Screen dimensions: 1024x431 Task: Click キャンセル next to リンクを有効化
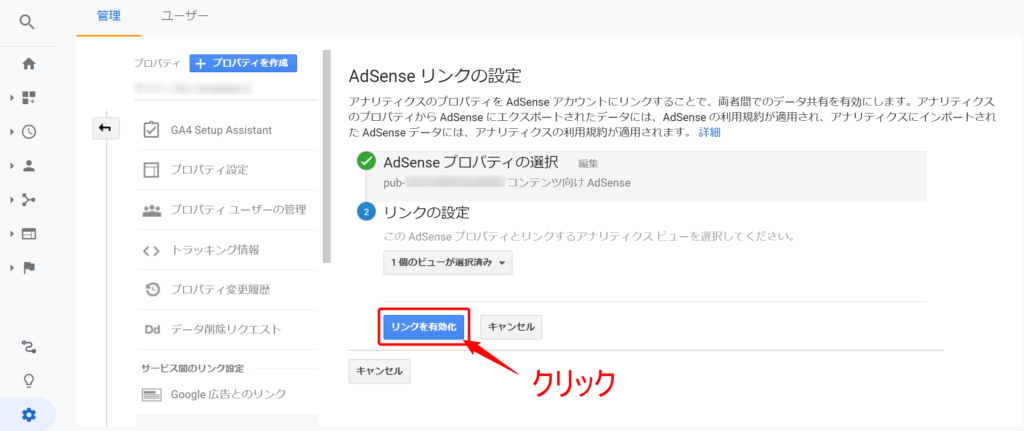(511, 327)
